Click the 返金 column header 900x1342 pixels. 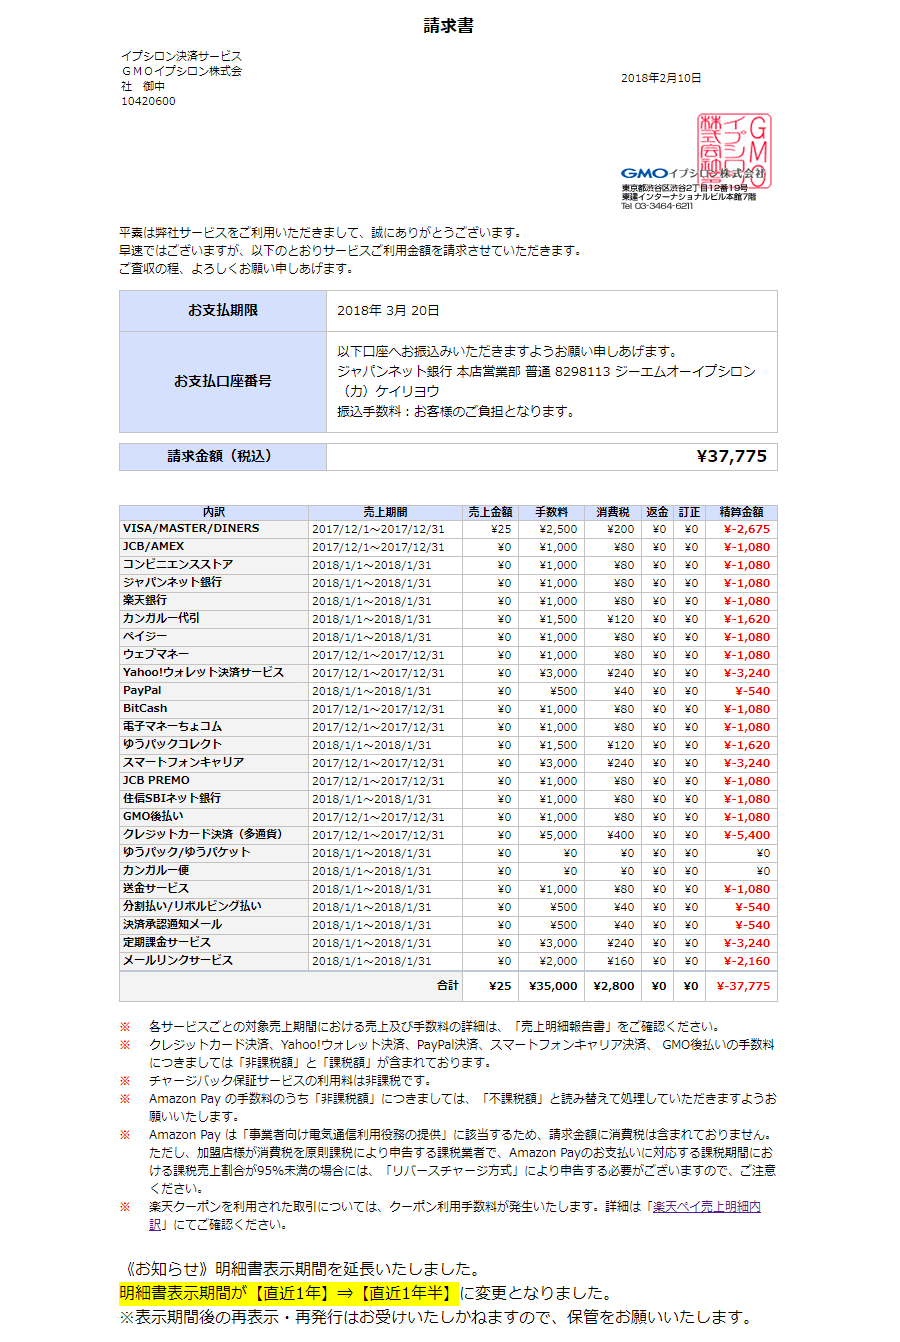[x=657, y=512]
